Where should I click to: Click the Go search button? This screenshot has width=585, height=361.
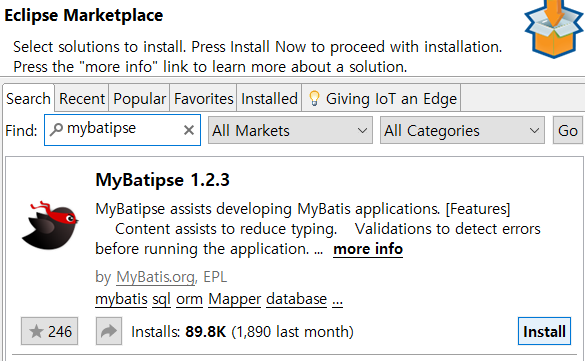[567, 130]
